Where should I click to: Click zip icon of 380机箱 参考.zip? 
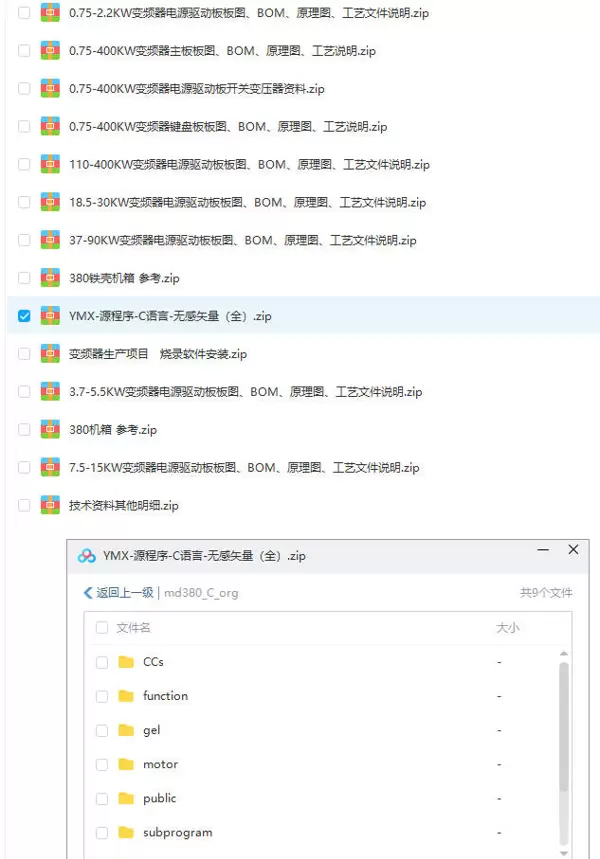50,429
